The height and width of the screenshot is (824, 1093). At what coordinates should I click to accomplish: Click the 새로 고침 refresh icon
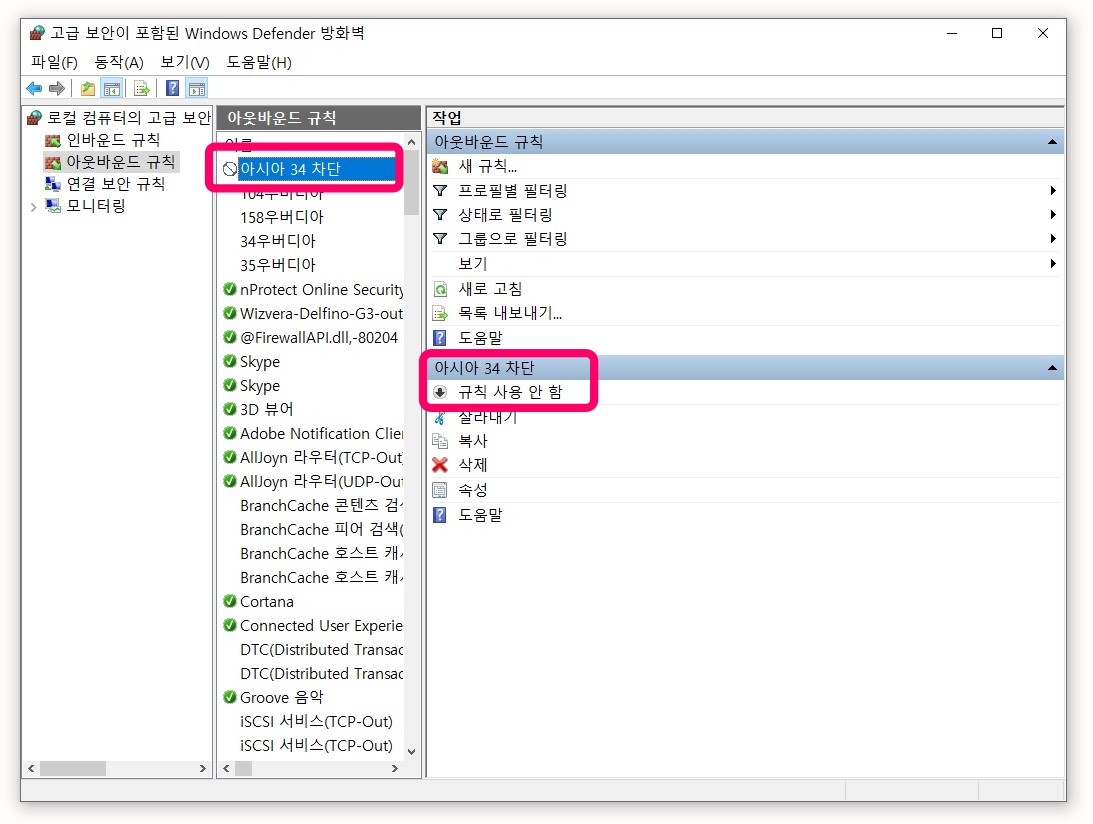coord(440,289)
